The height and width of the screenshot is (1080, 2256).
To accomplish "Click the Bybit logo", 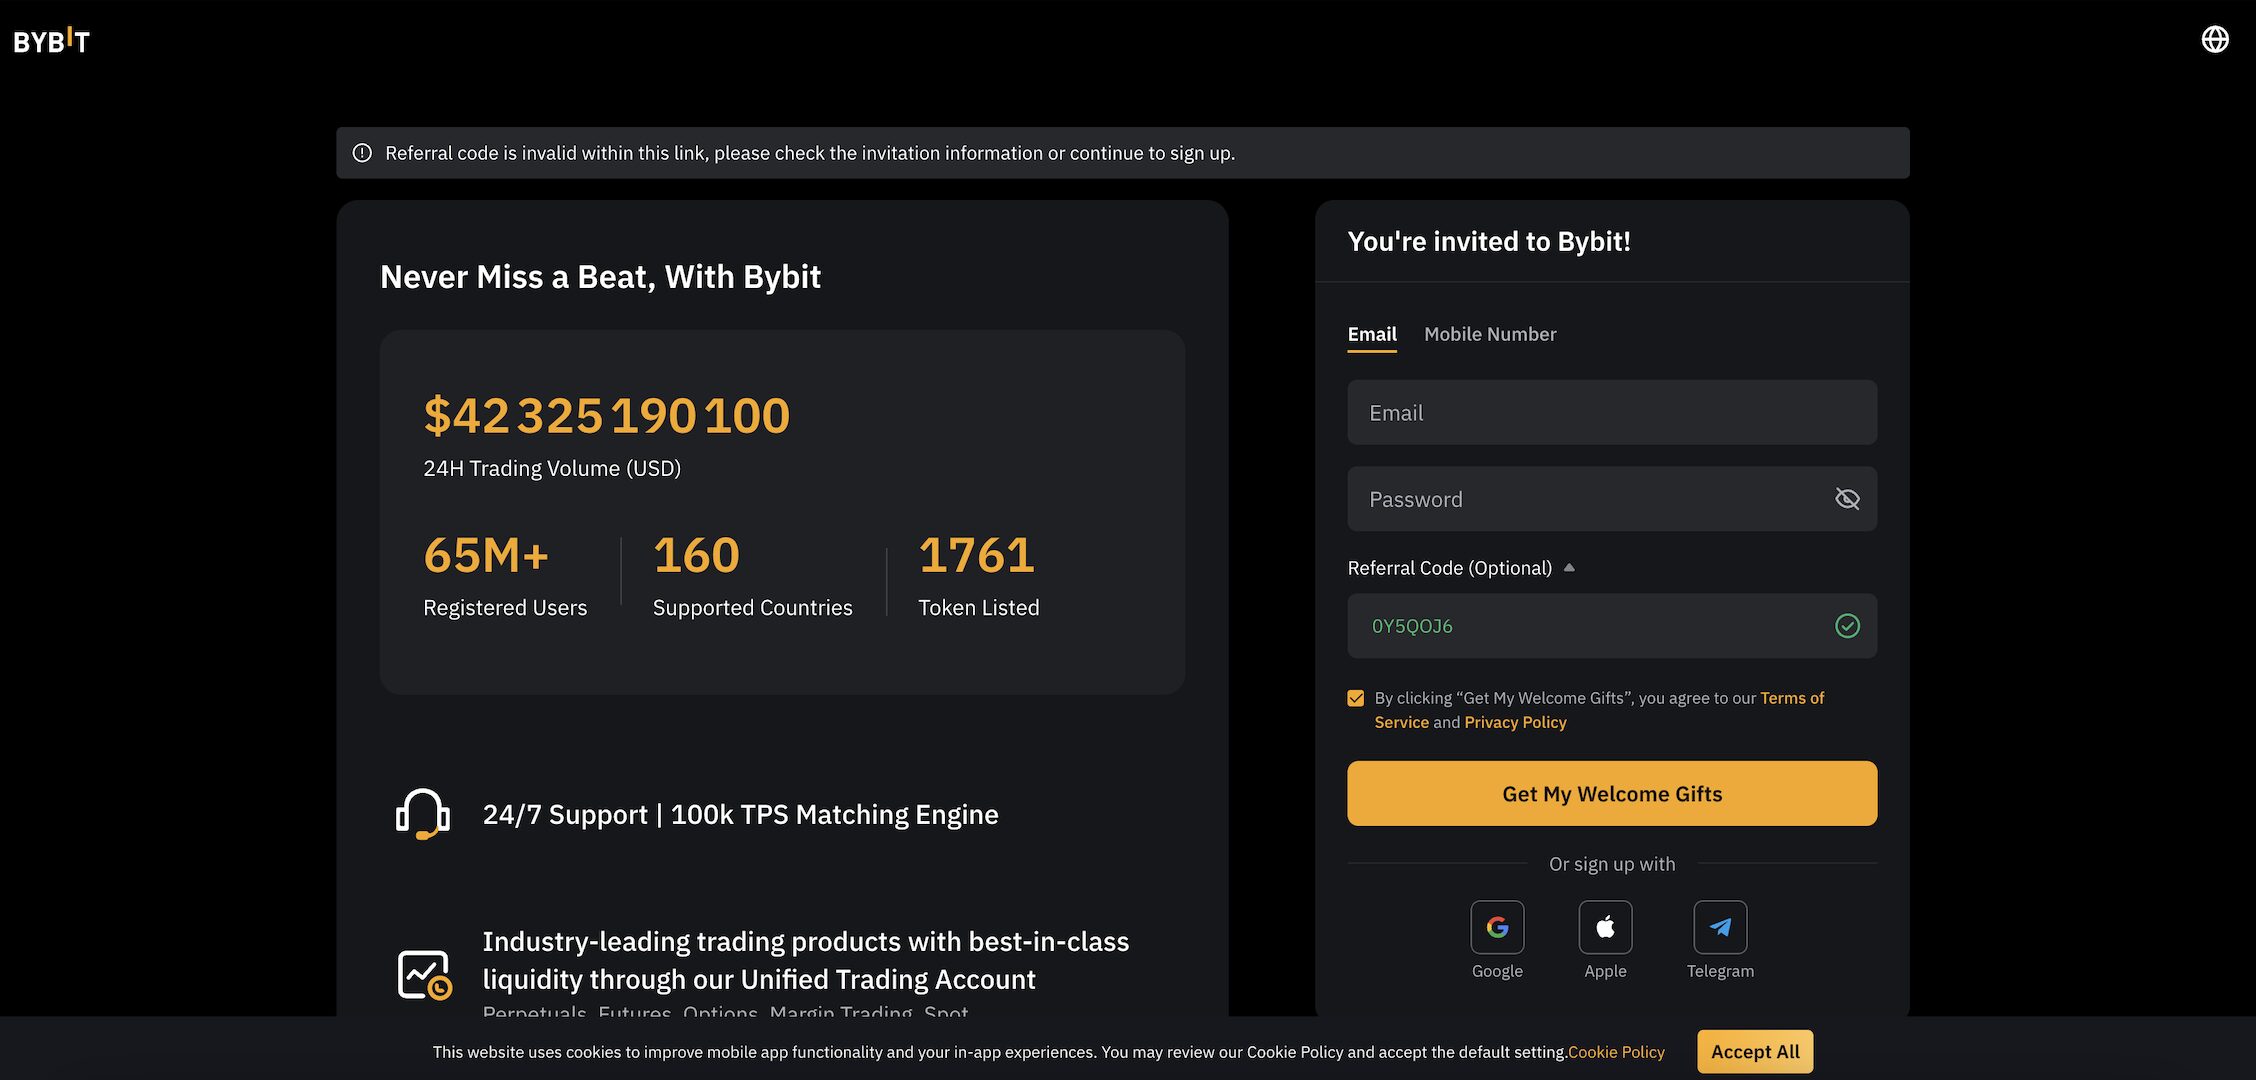I will 51,40.
